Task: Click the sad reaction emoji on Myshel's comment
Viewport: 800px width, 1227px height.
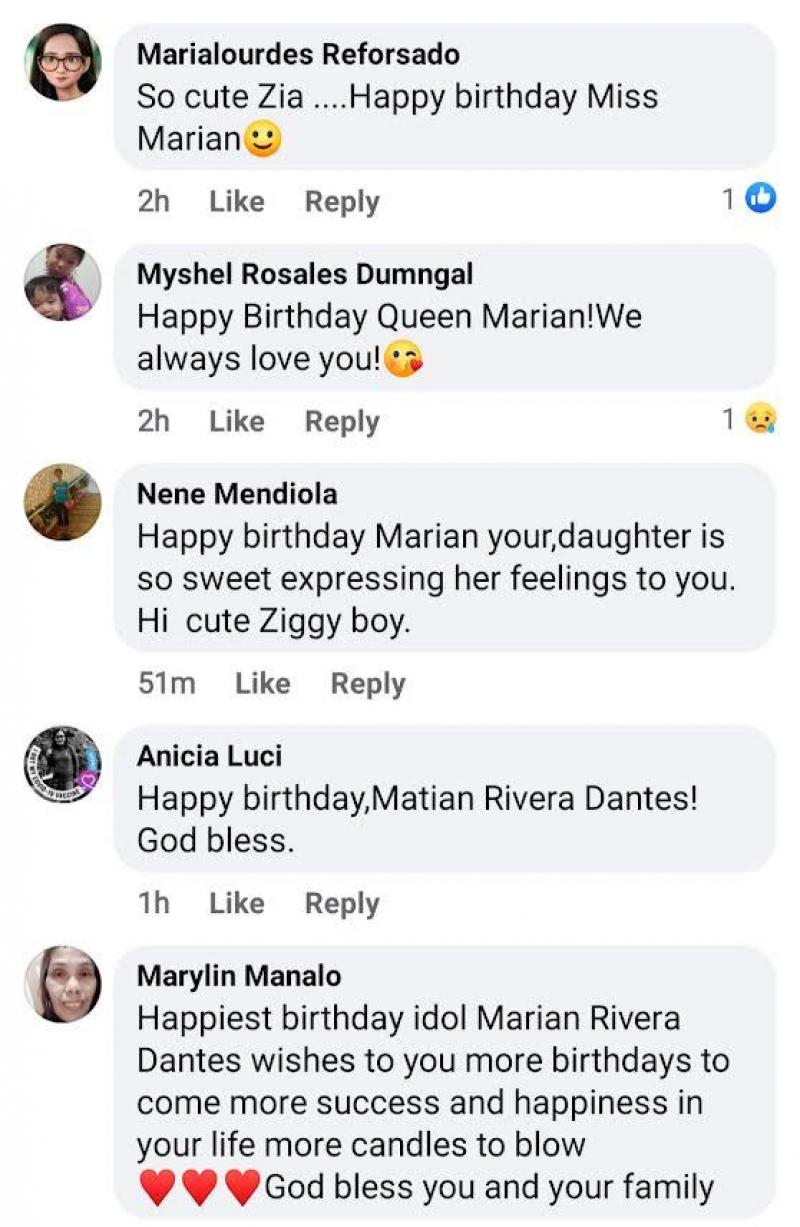Action: (x=761, y=420)
